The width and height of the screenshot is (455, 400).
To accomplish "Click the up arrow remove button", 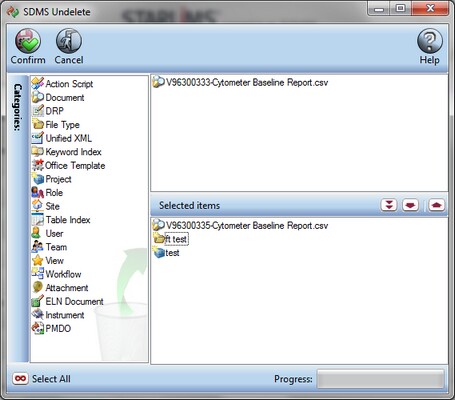I will click(436, 205).
